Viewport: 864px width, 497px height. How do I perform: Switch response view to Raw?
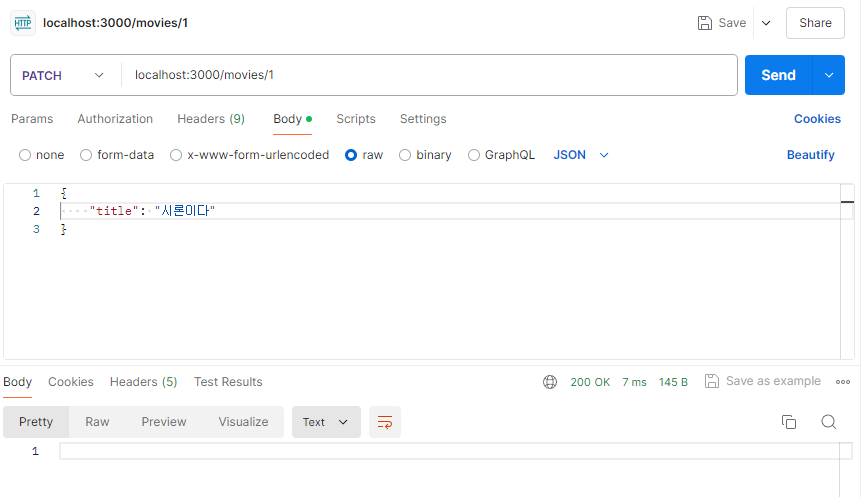[97, 422]
